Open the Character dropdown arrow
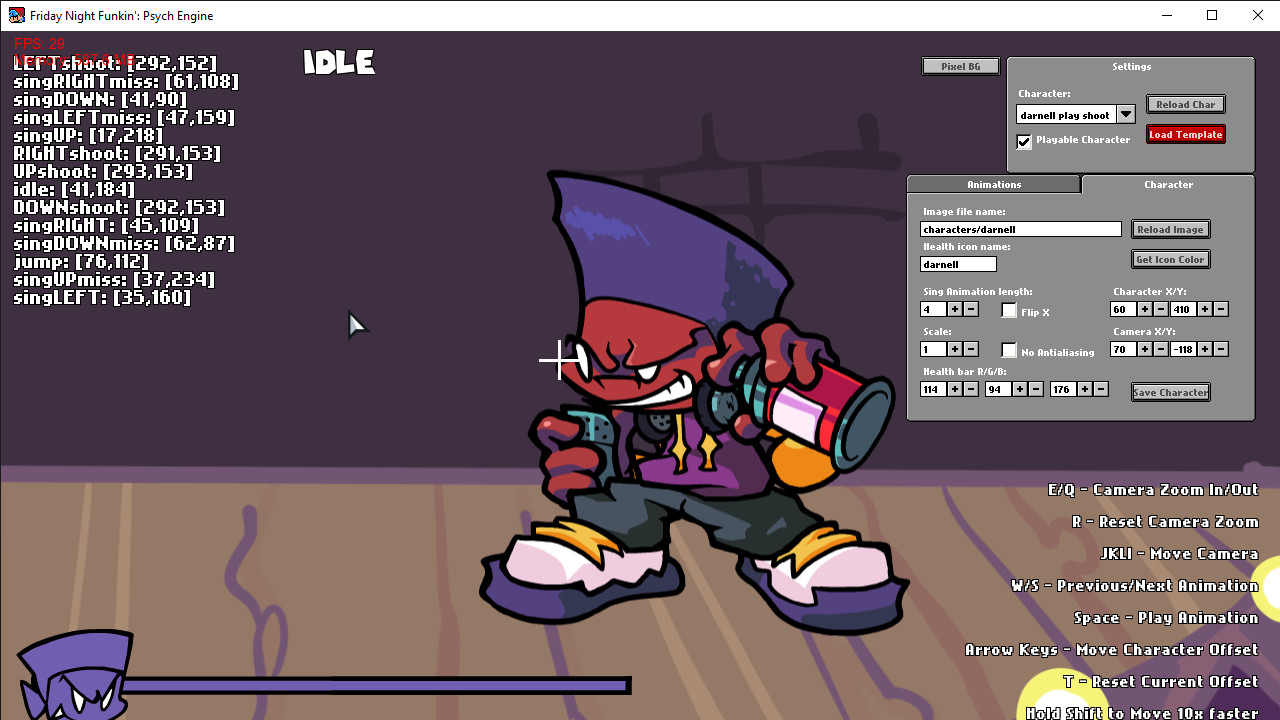Viewport: 1280px width, 720px height. [1126, 115]
